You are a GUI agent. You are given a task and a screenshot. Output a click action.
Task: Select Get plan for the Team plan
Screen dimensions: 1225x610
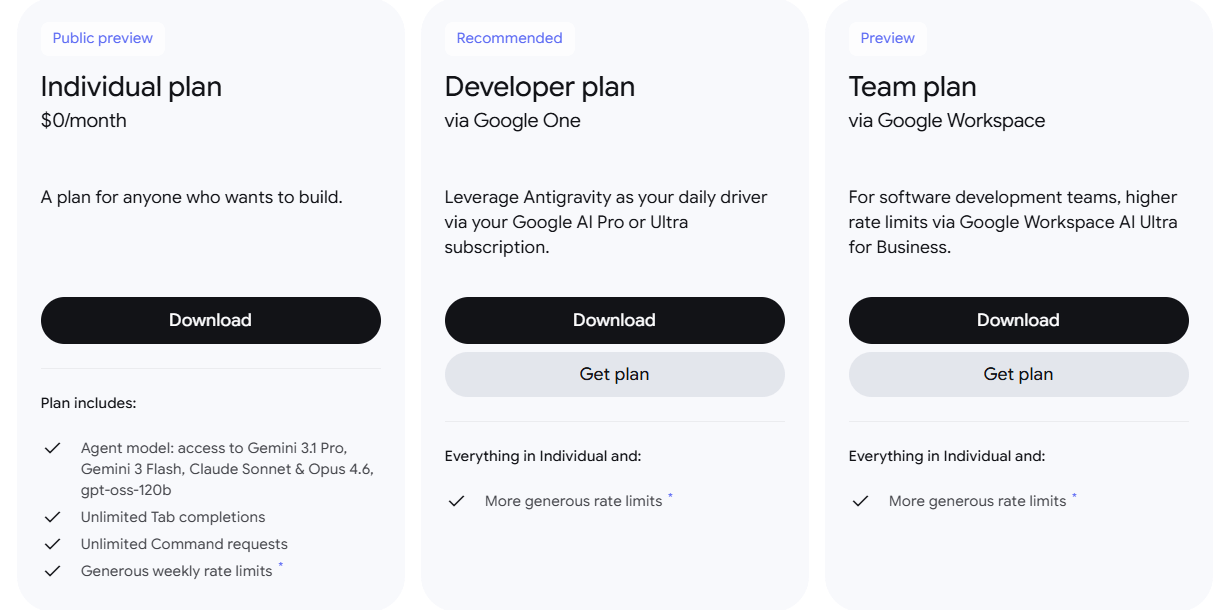[1018, 374]
